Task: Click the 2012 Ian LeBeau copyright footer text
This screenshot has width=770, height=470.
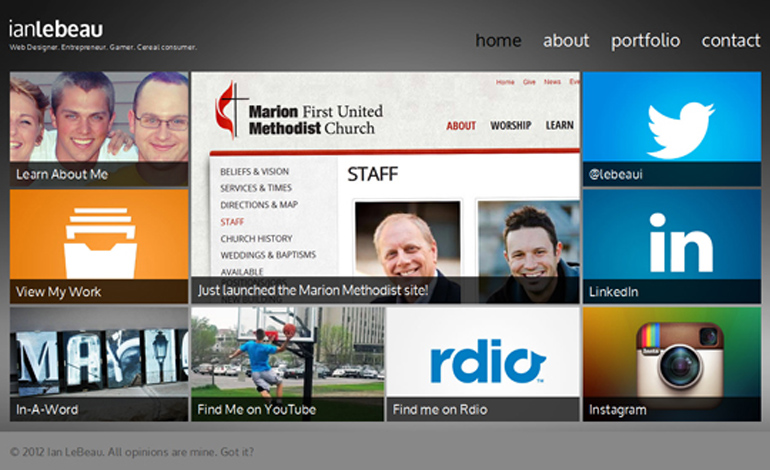Action: point(132,452)
